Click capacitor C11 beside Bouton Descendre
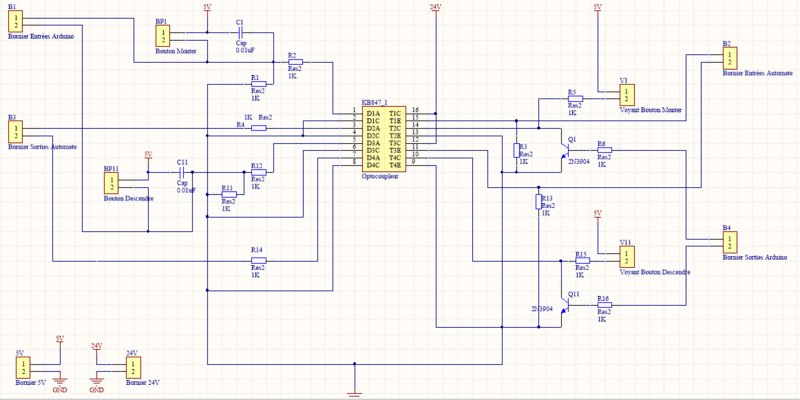Viewport: 800px width, 400px height. (182, 172)
